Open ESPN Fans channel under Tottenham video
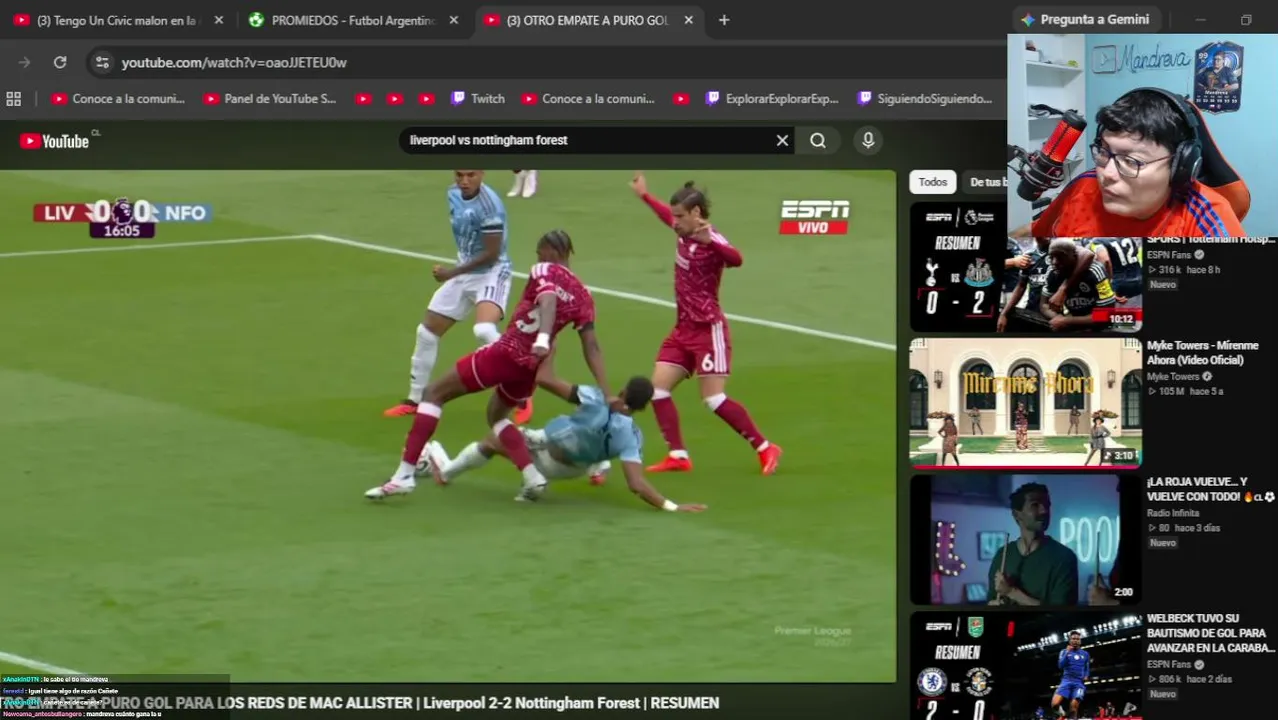This screenshot has height=720, width=1278. (x=1169, y=255)
